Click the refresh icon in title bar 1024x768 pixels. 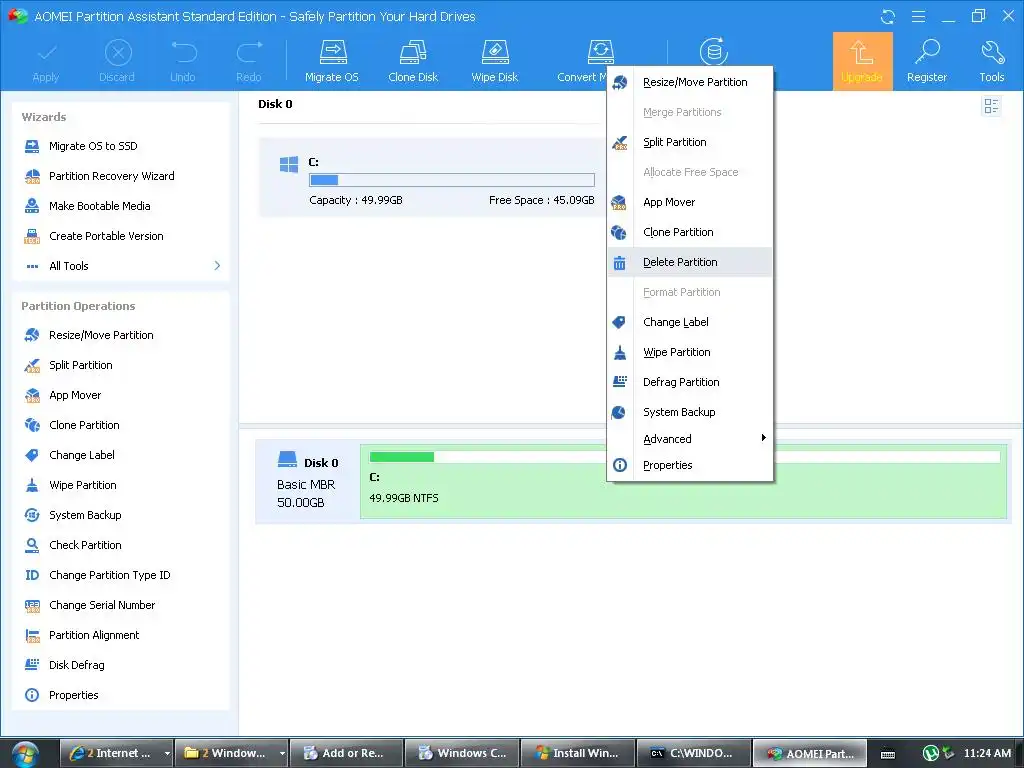(x=888, y=16)
